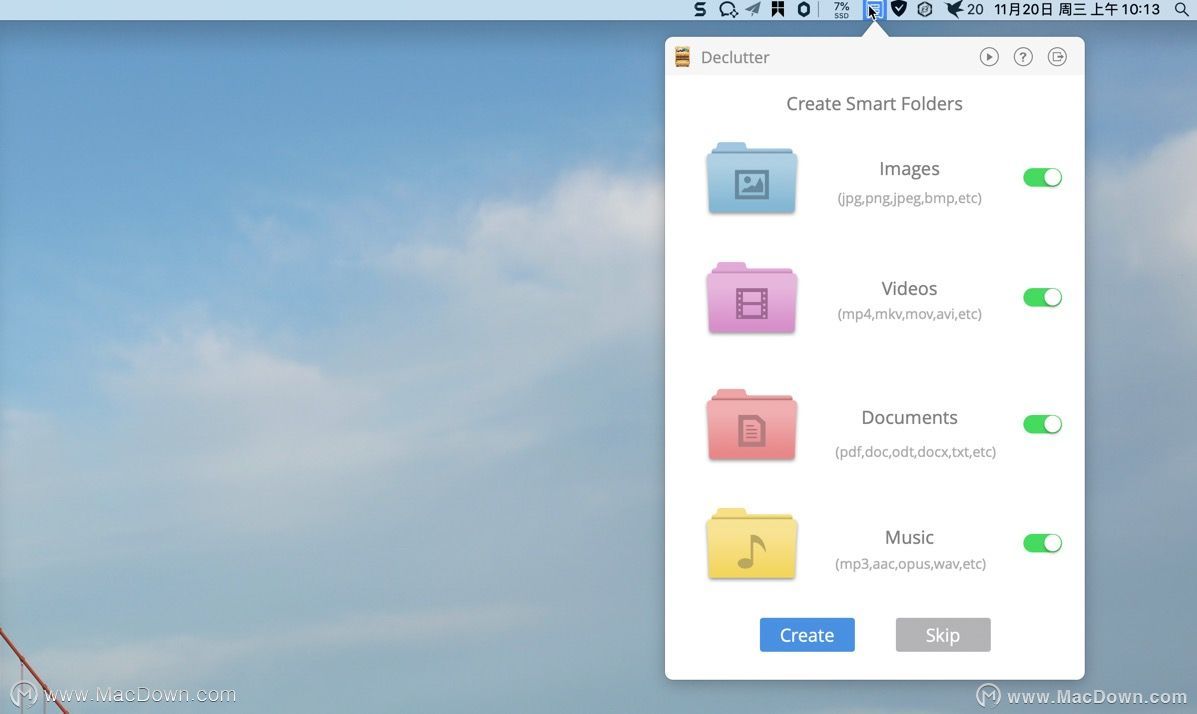Viewport: 1197px width, 714px height.
Task: Disable the Images smart folder toggle
Action: 1042,177
